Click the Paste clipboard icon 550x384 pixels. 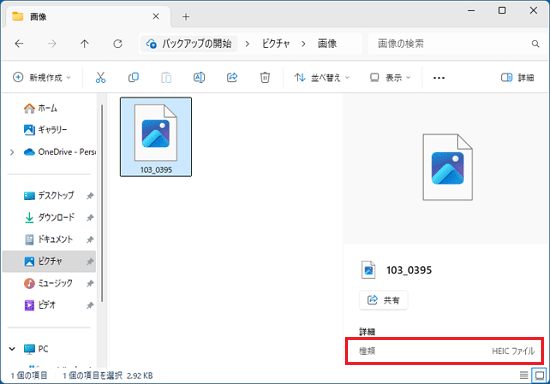166,78
